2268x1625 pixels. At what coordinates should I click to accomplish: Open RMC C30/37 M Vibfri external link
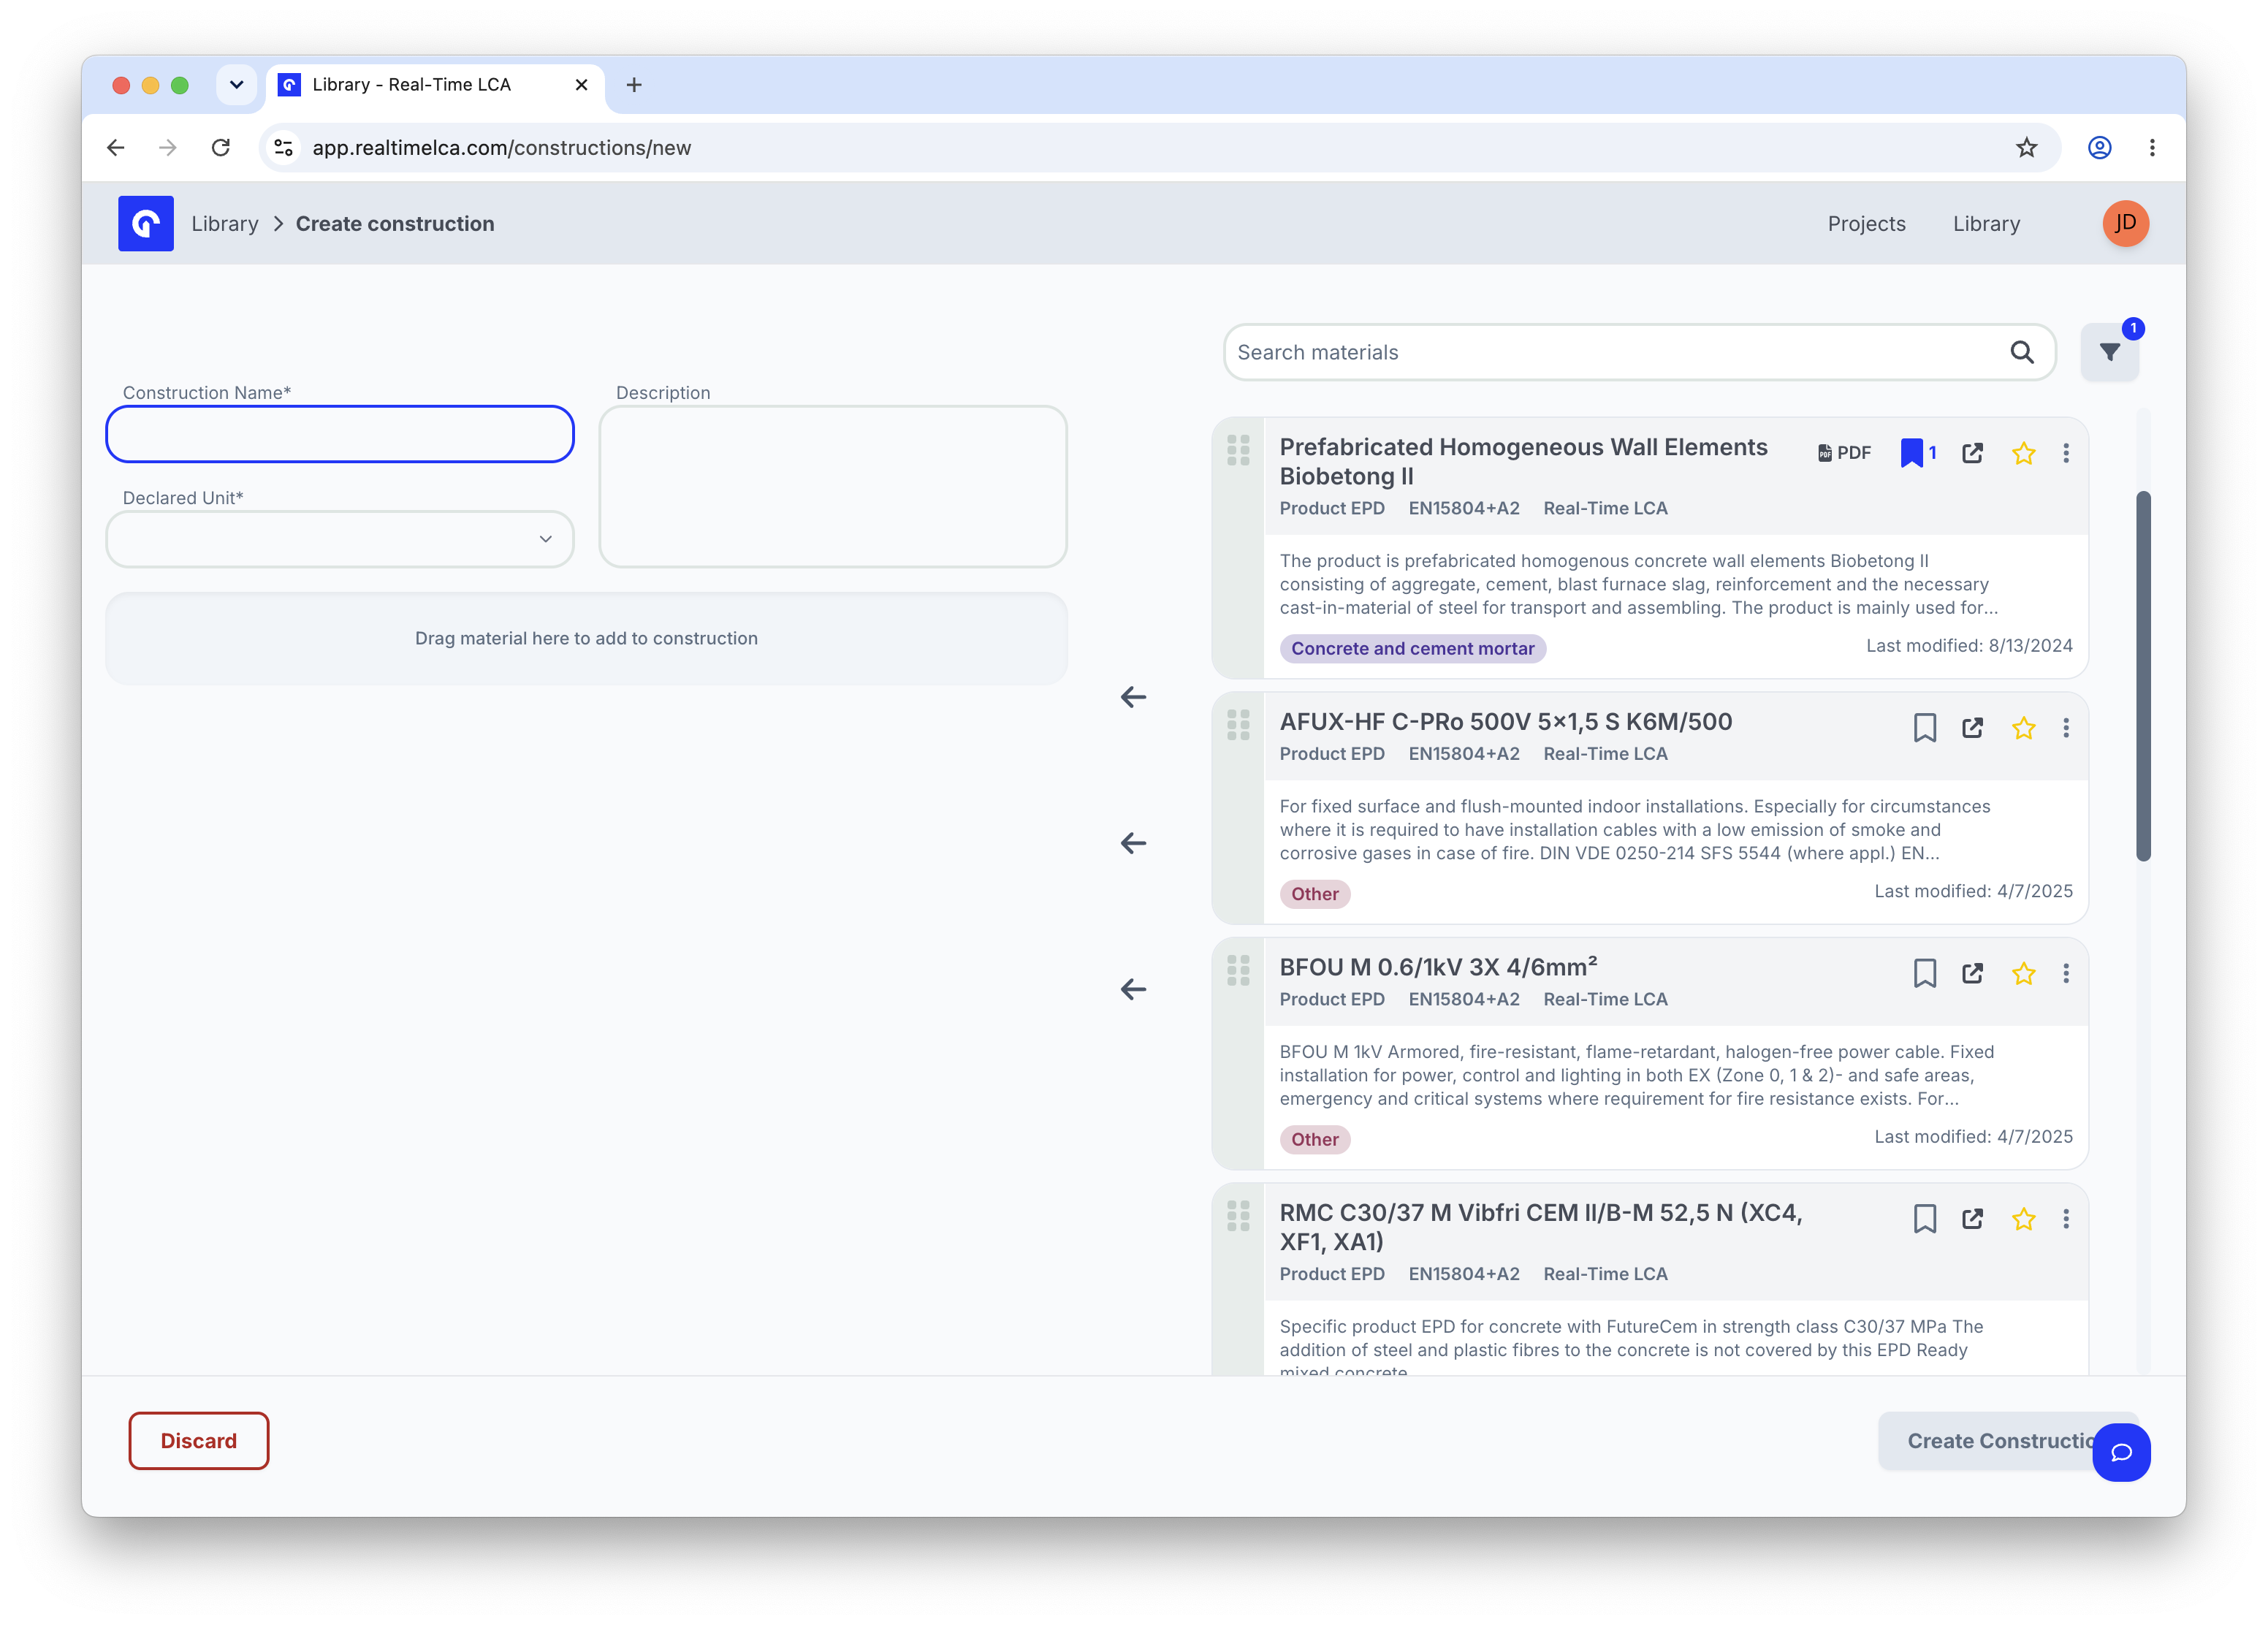[1972, 1219]
